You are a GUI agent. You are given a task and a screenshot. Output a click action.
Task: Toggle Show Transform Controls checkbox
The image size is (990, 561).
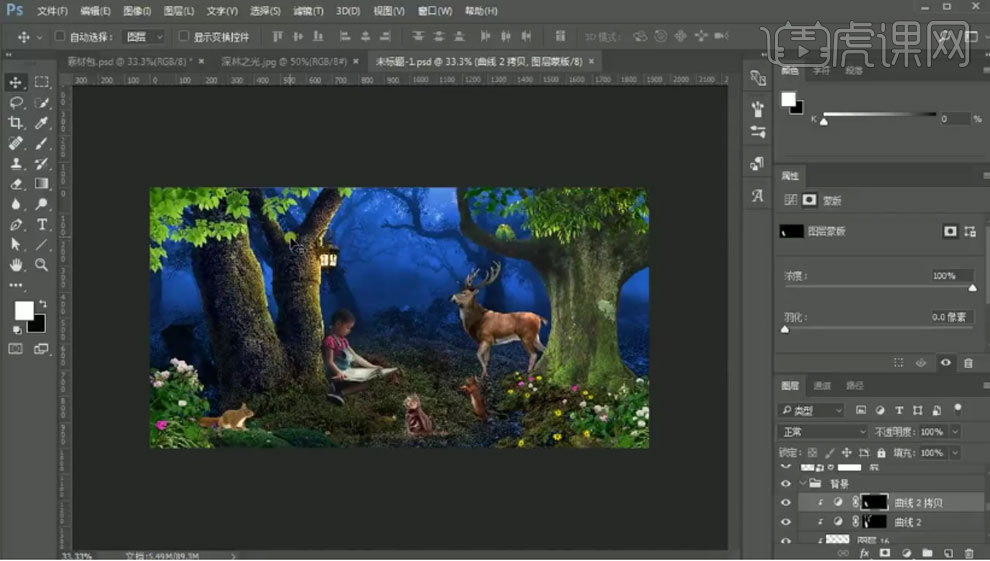(184, 36)
